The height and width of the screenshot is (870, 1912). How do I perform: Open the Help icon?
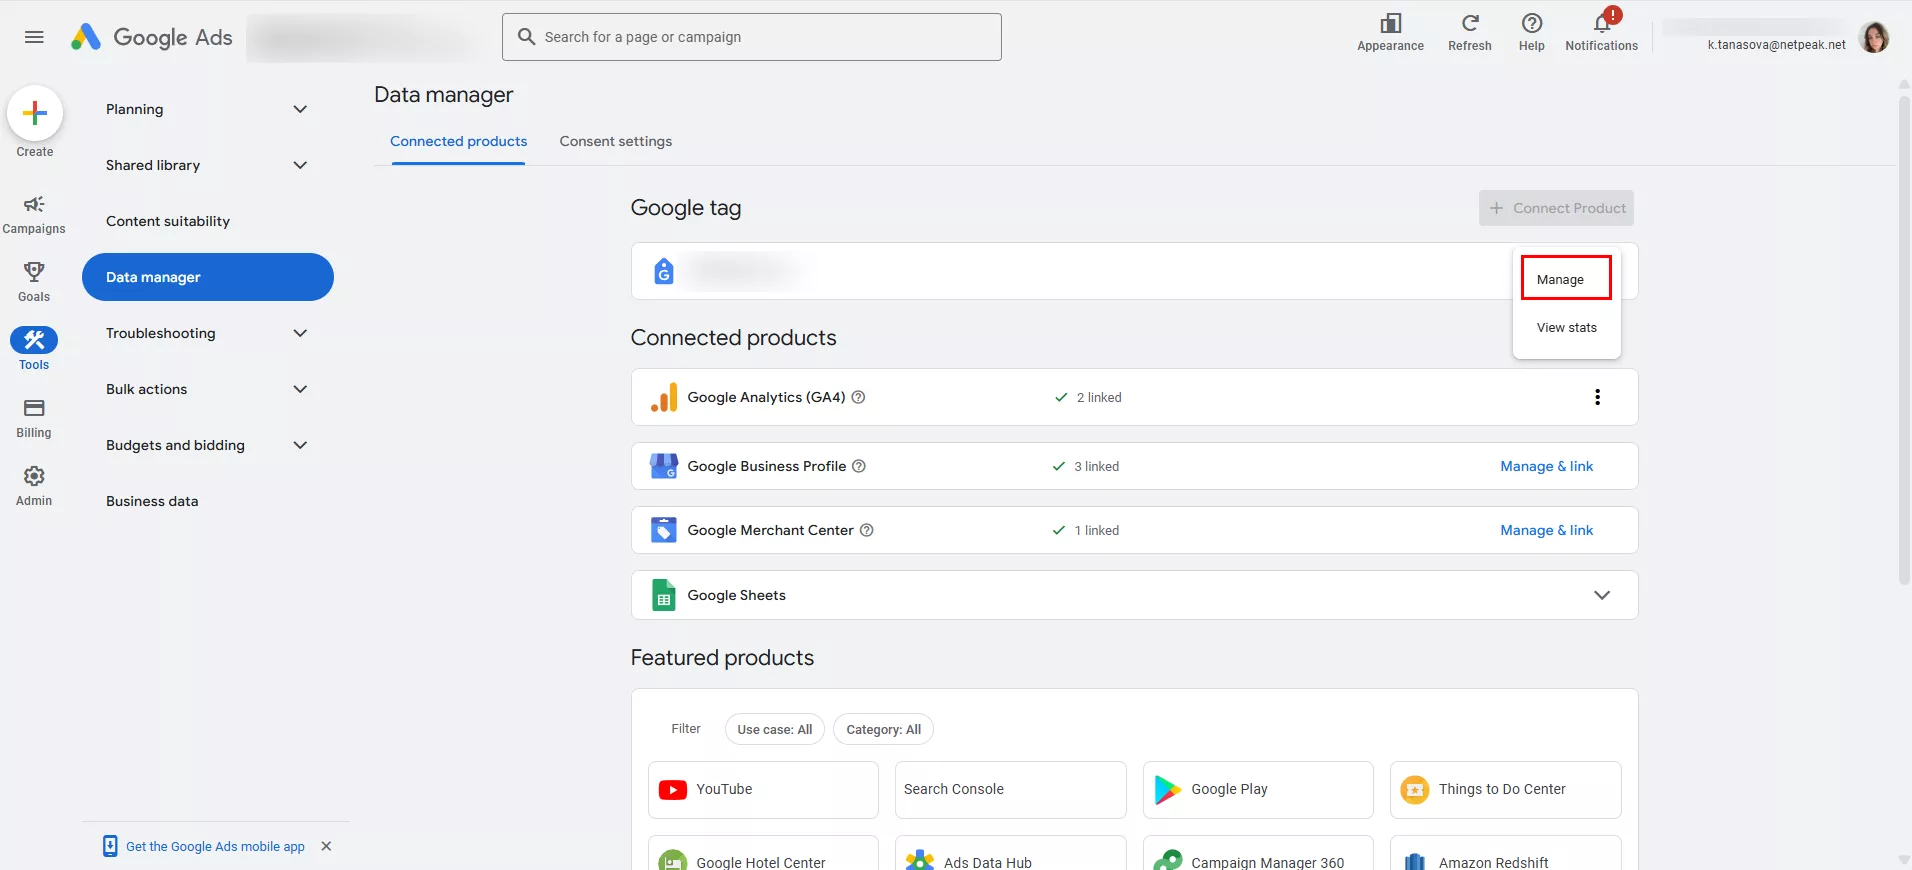(1531, 23)
